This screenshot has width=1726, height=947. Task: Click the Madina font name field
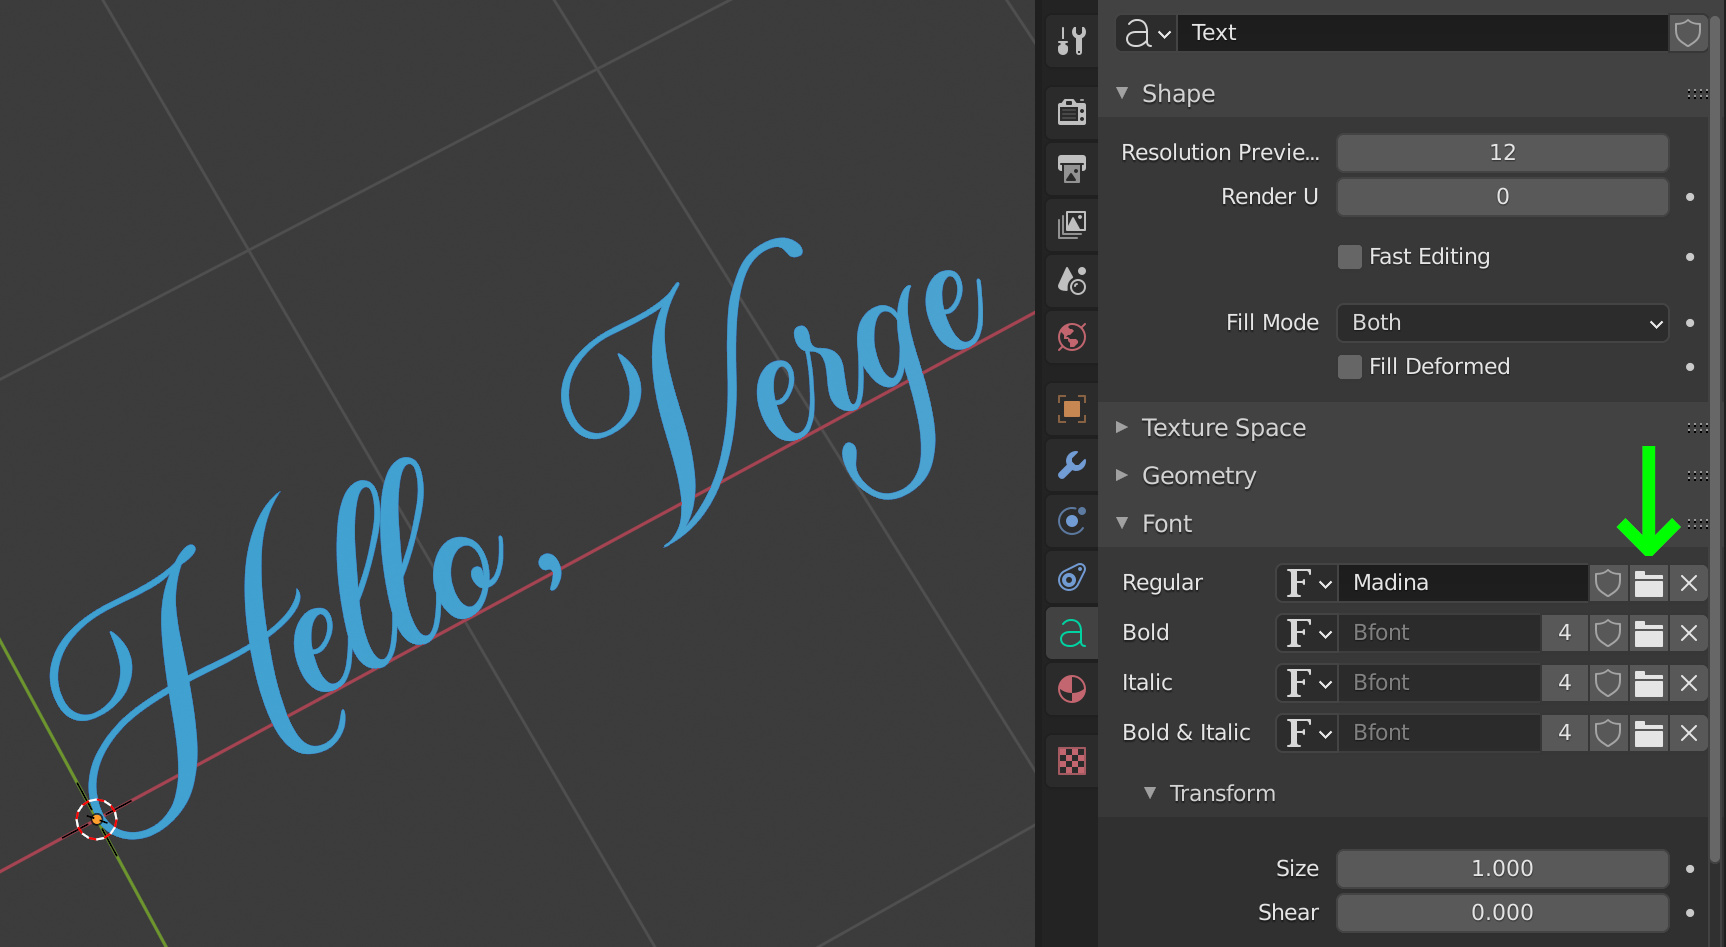[1463, 583]
